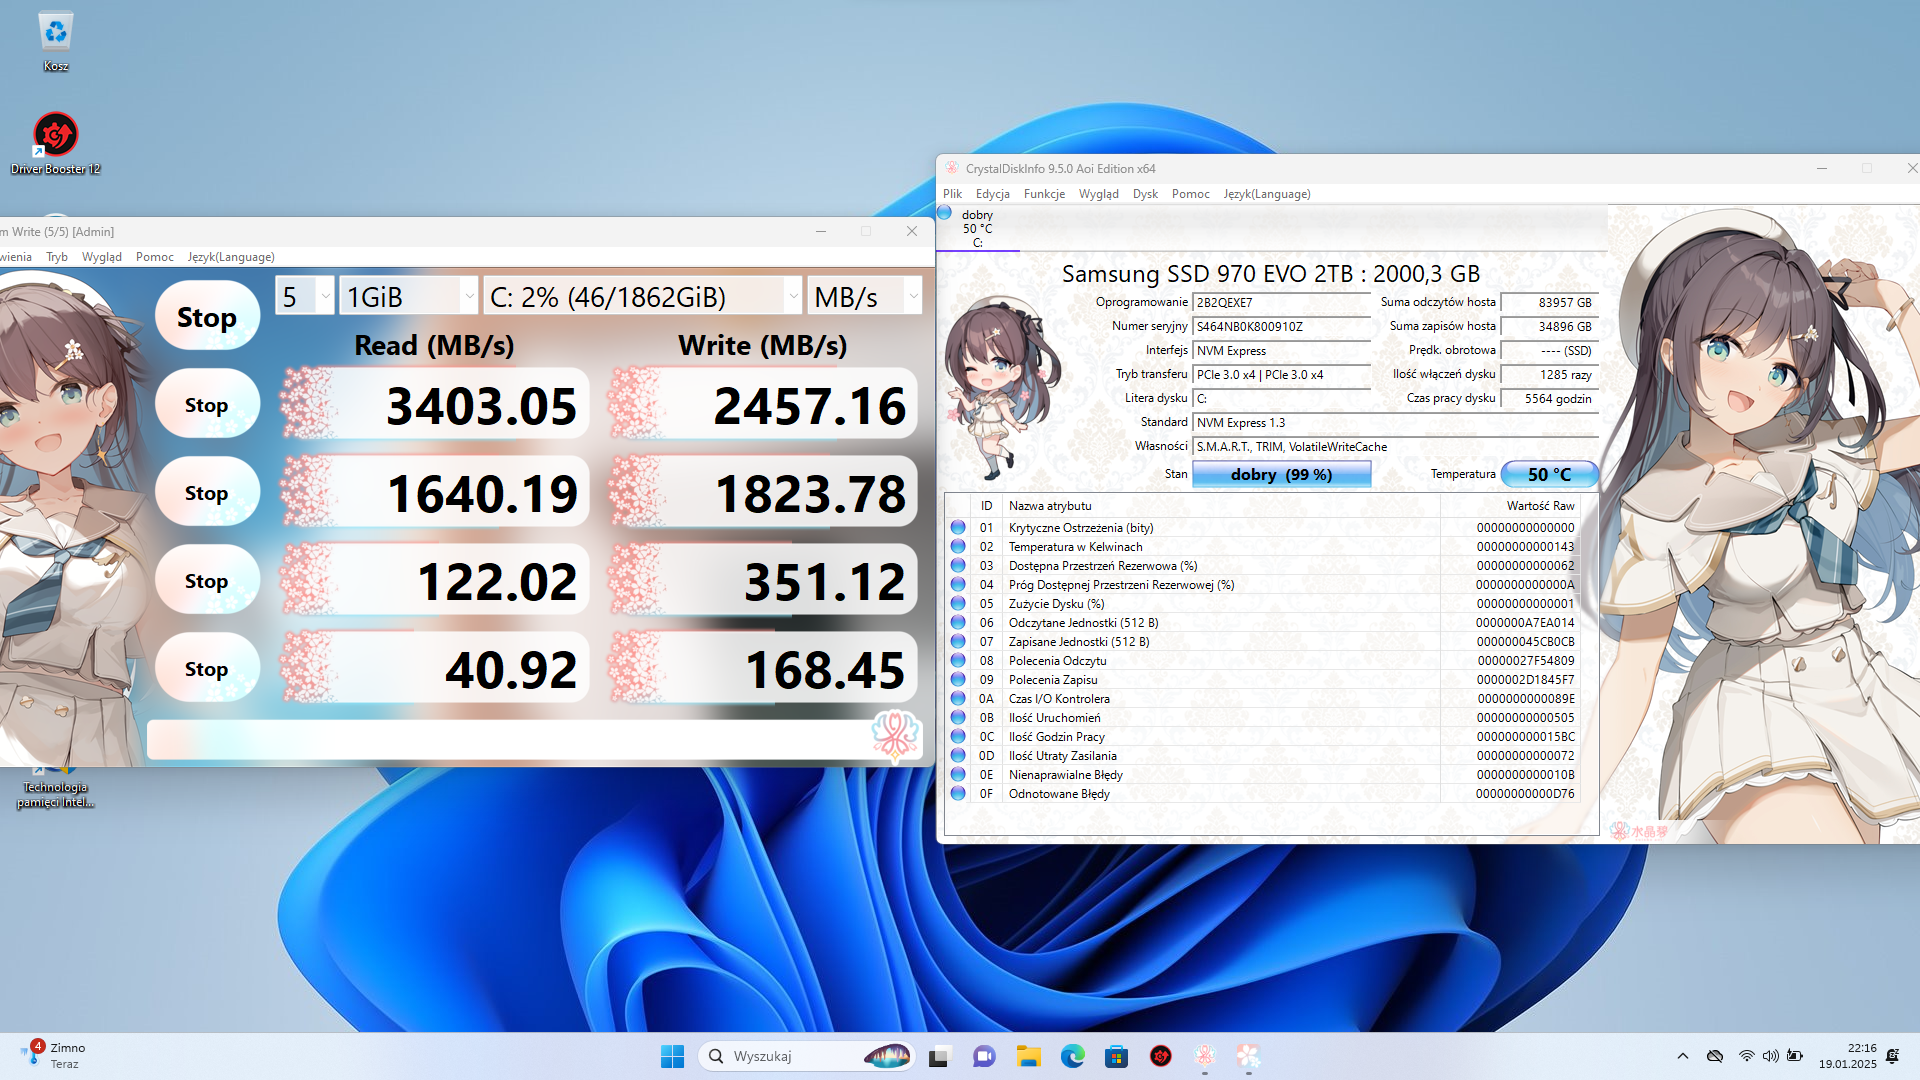Open Microsoft Store from the taskbar
The image size is (1920, 1080).
(1117, 1056)
